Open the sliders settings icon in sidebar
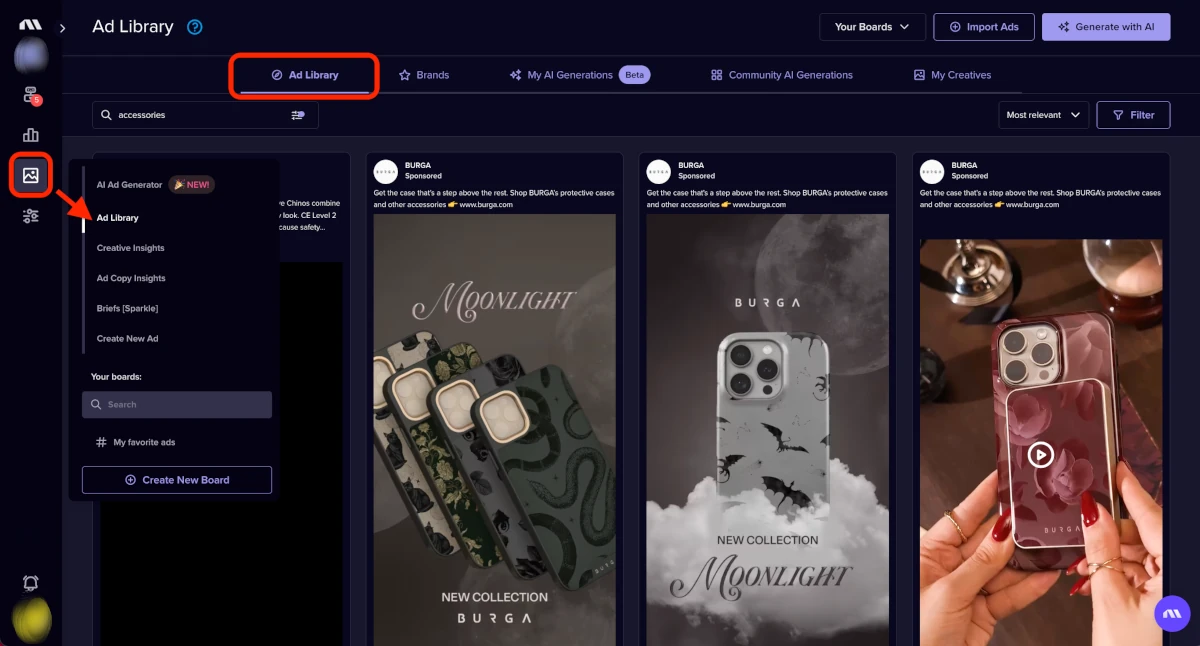This screenshot has height=646, width=1200. [31, 215]
